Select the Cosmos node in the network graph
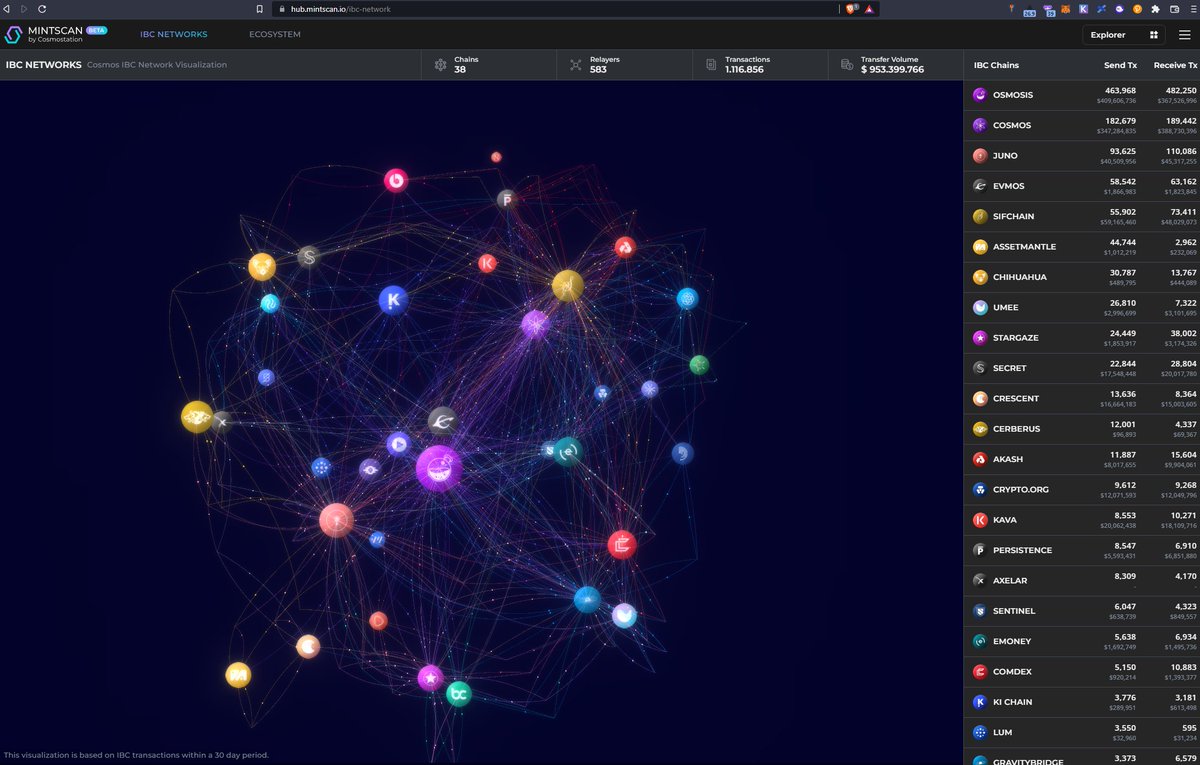 coord(535,324)
